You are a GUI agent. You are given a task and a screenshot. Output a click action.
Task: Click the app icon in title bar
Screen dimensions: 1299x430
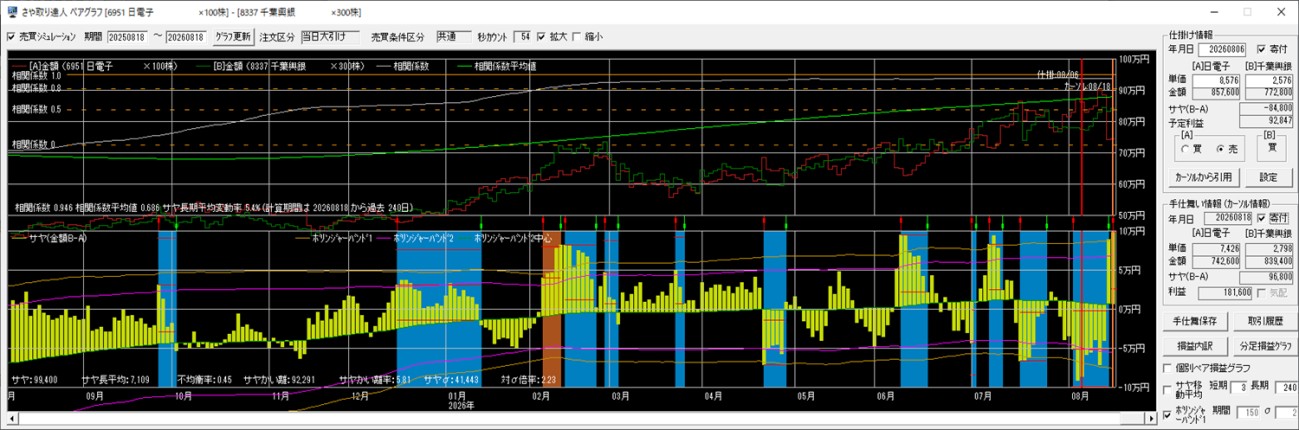pos(11,11)
